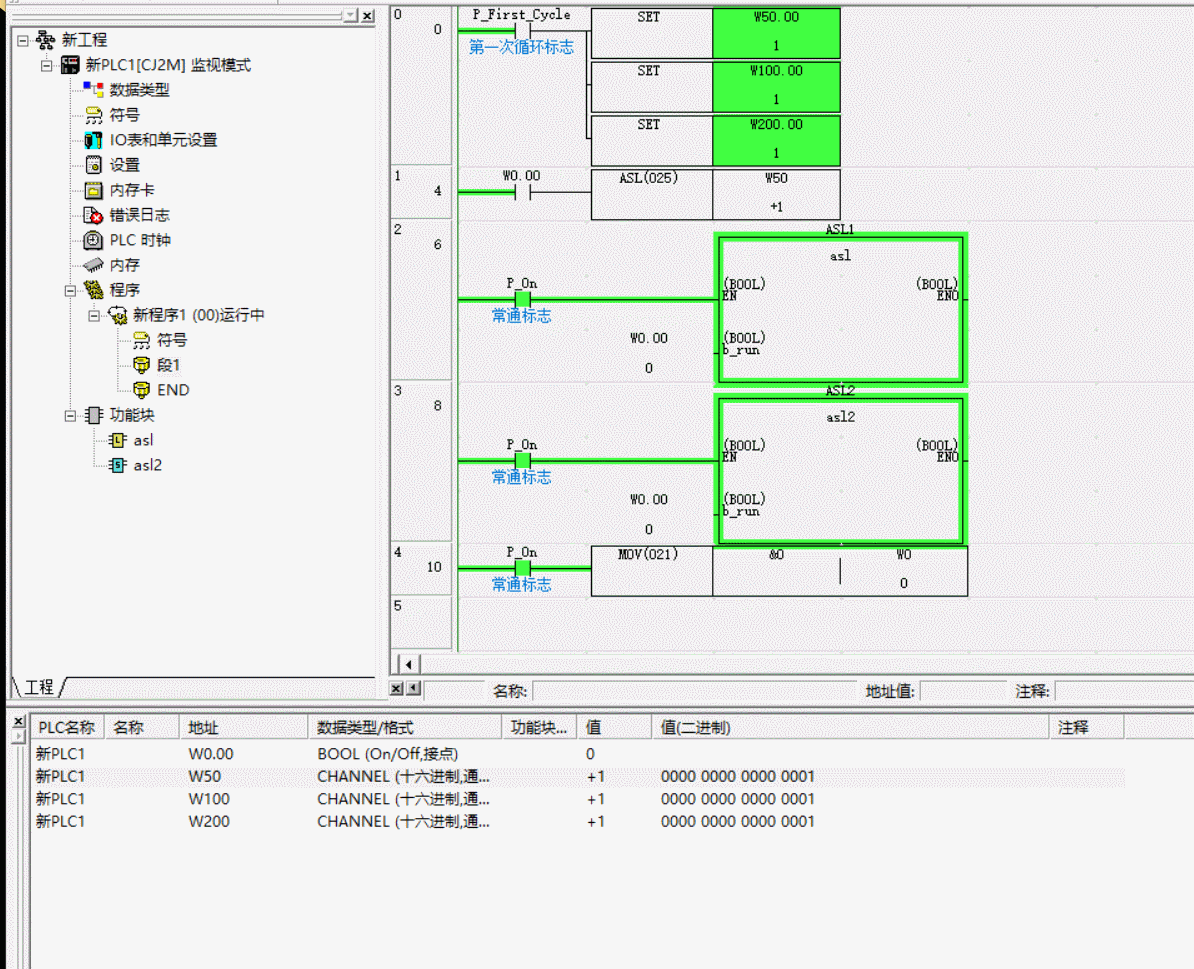Open the 内存 memory item
This screenshot has height=969, width=1194.
(x=124, y=265)
